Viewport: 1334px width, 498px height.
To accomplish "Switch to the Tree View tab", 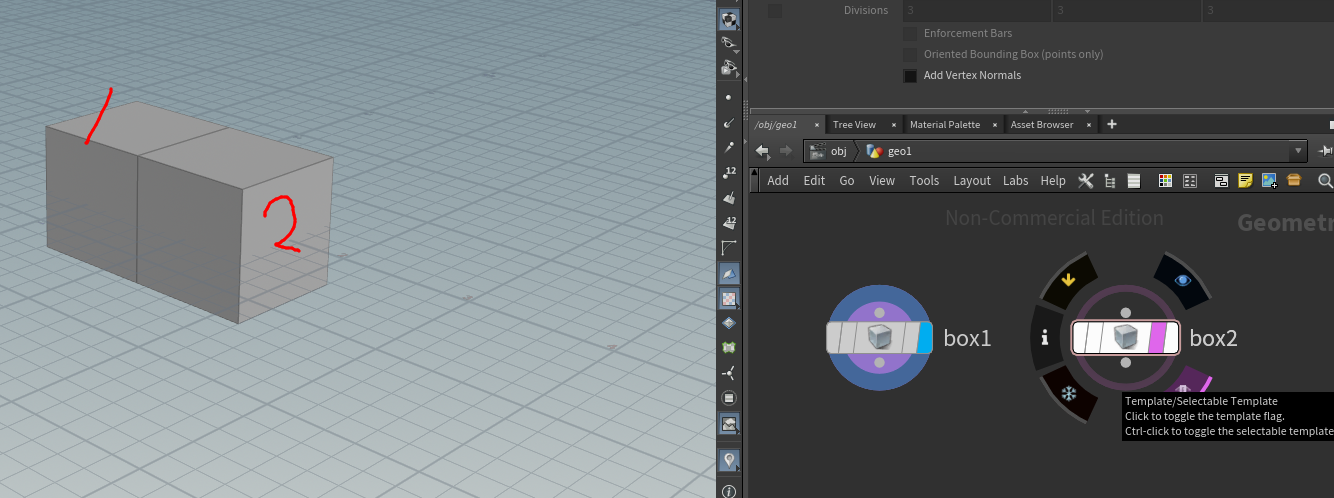I will 854,125.
